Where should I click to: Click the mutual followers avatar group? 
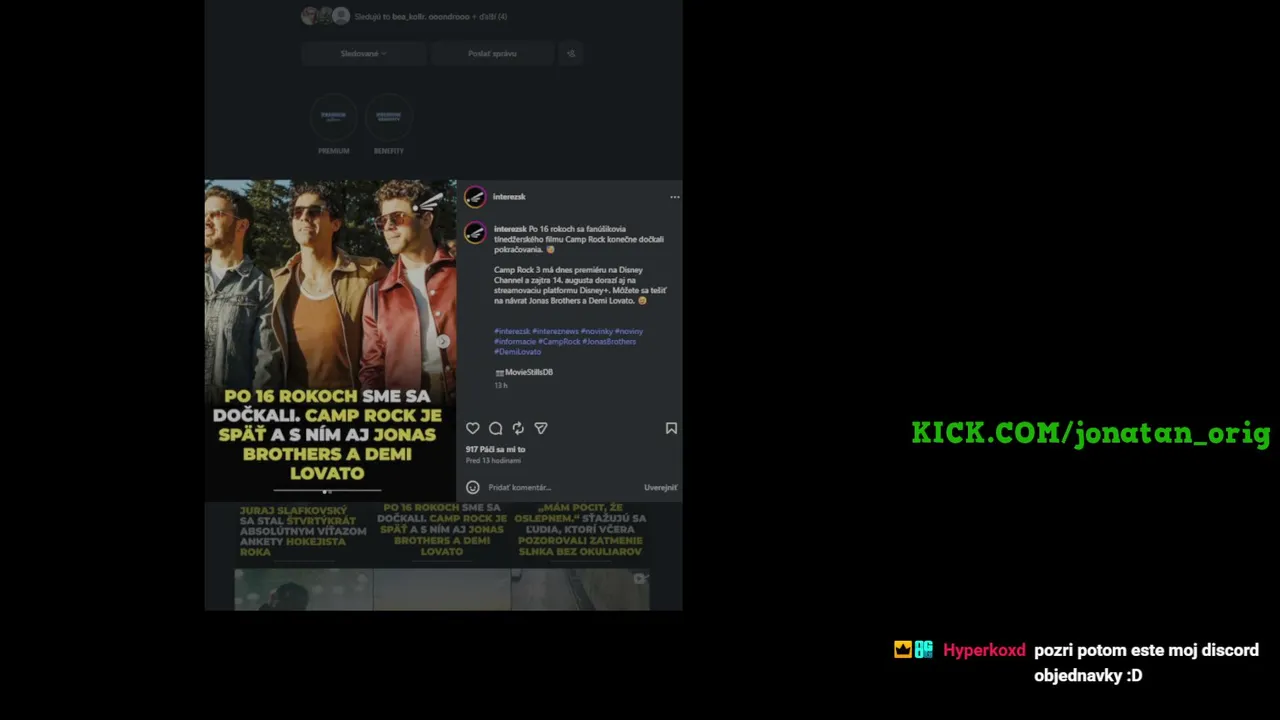(326, 16)
